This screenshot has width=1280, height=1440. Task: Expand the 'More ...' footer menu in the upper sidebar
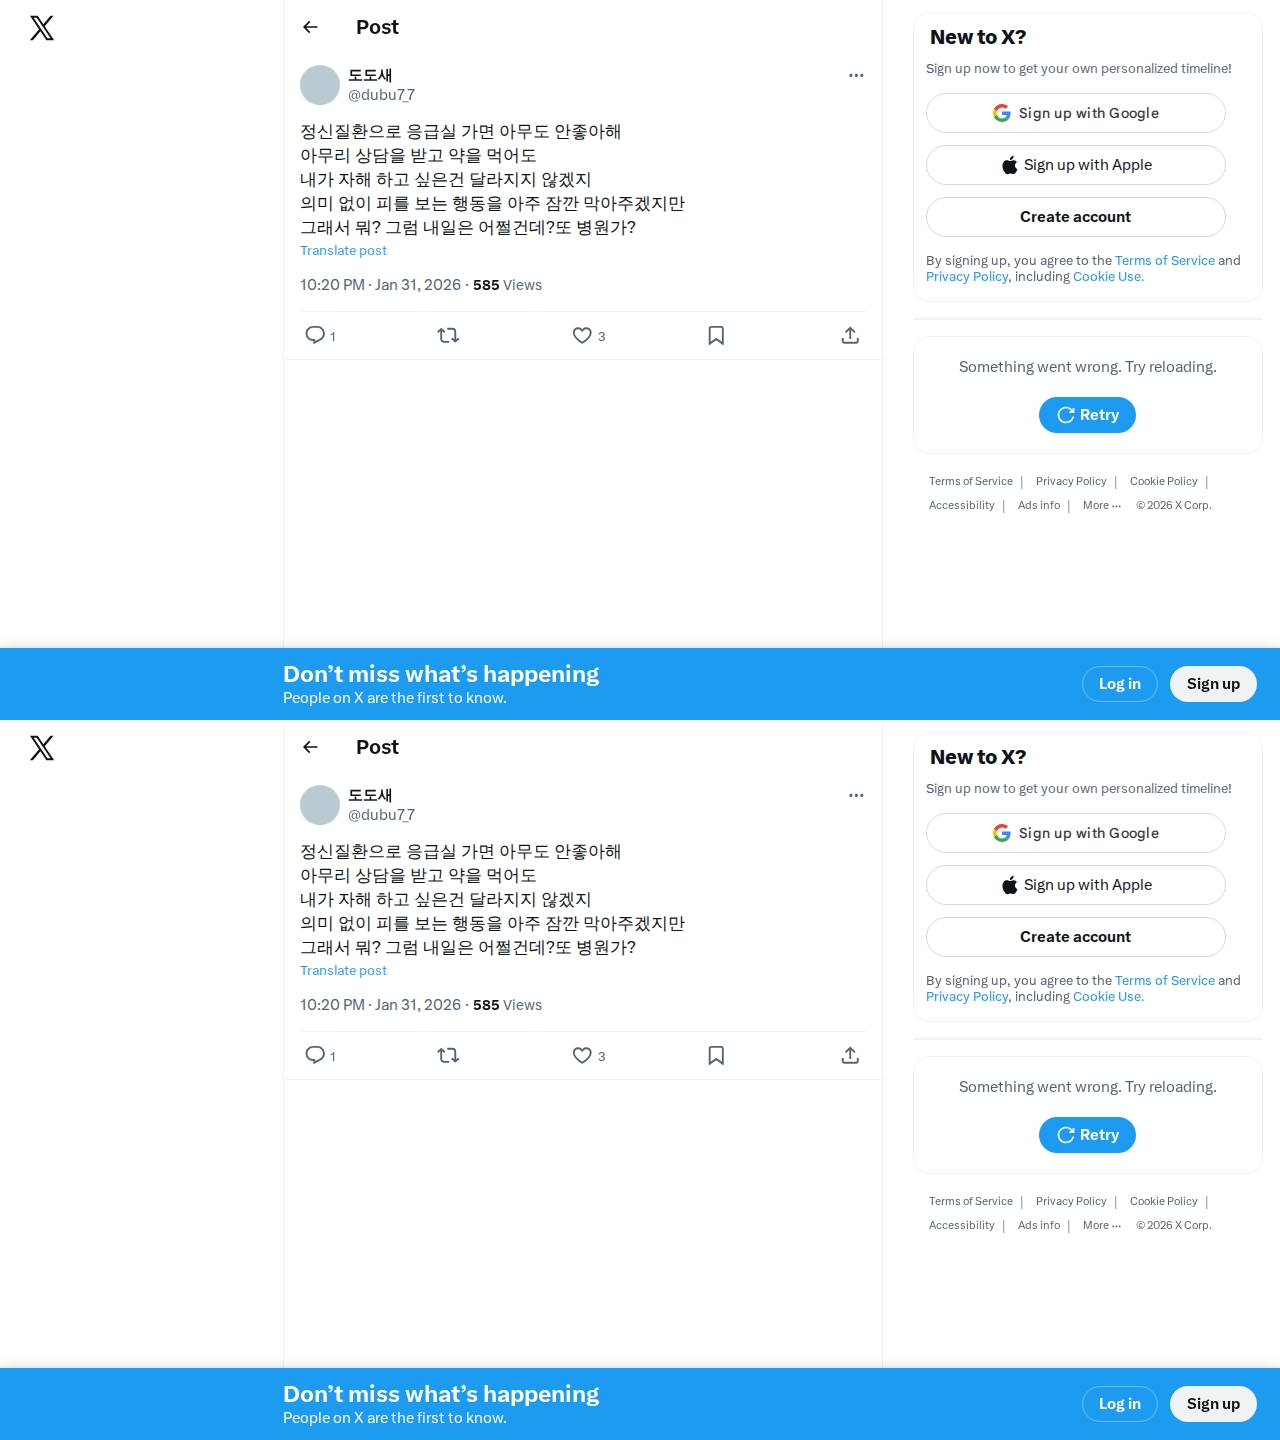click(1102, 505)
